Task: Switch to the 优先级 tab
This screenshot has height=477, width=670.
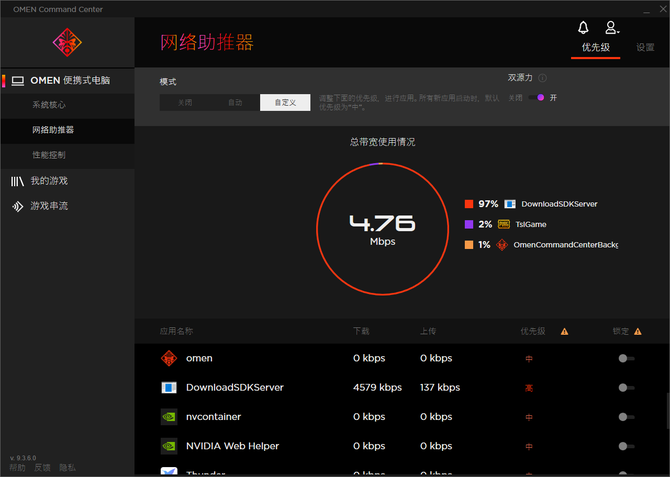Action: pyautogui.click(x=596, y=47)
